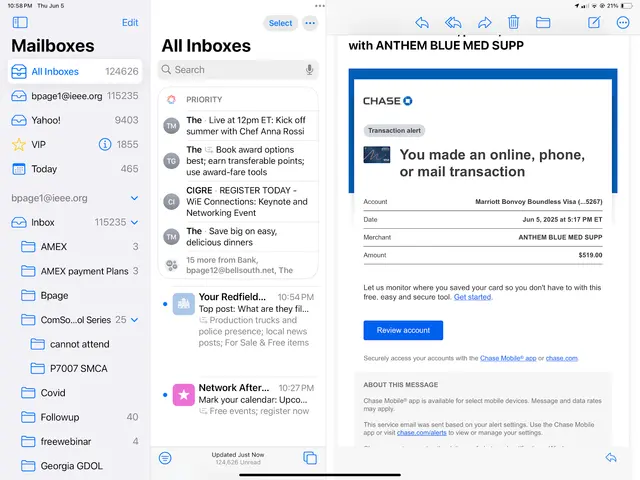Screen dimensions: 640x480
Task: Tap the Select button
Action: click(280, 23)
